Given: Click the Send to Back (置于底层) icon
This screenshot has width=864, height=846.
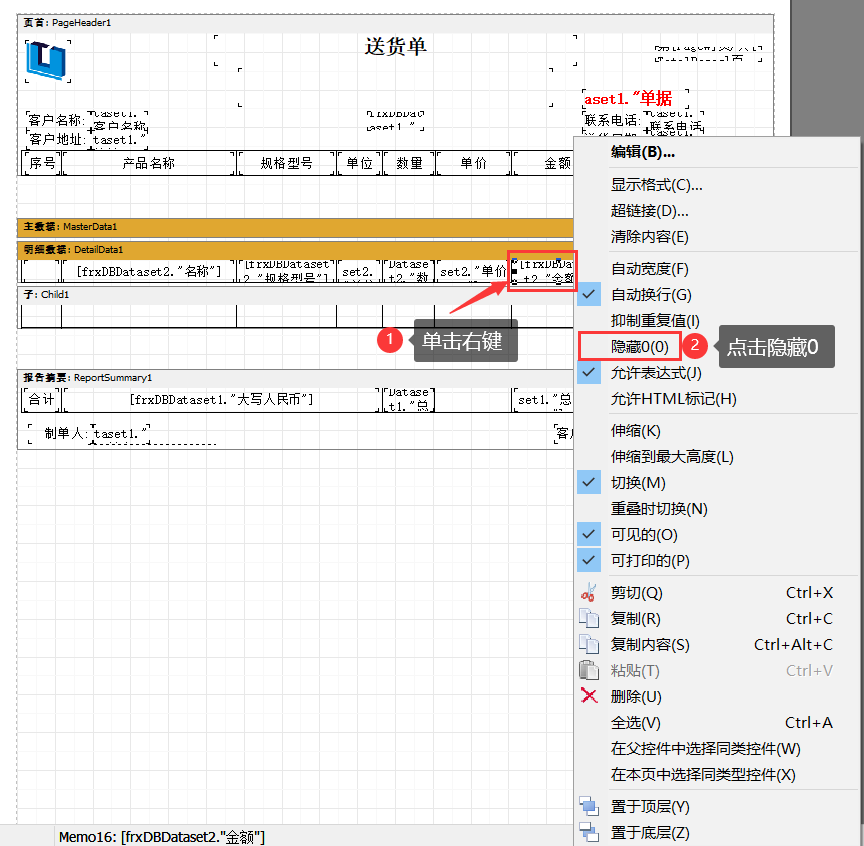Looking at the screenshot, I should pos(588,832).
